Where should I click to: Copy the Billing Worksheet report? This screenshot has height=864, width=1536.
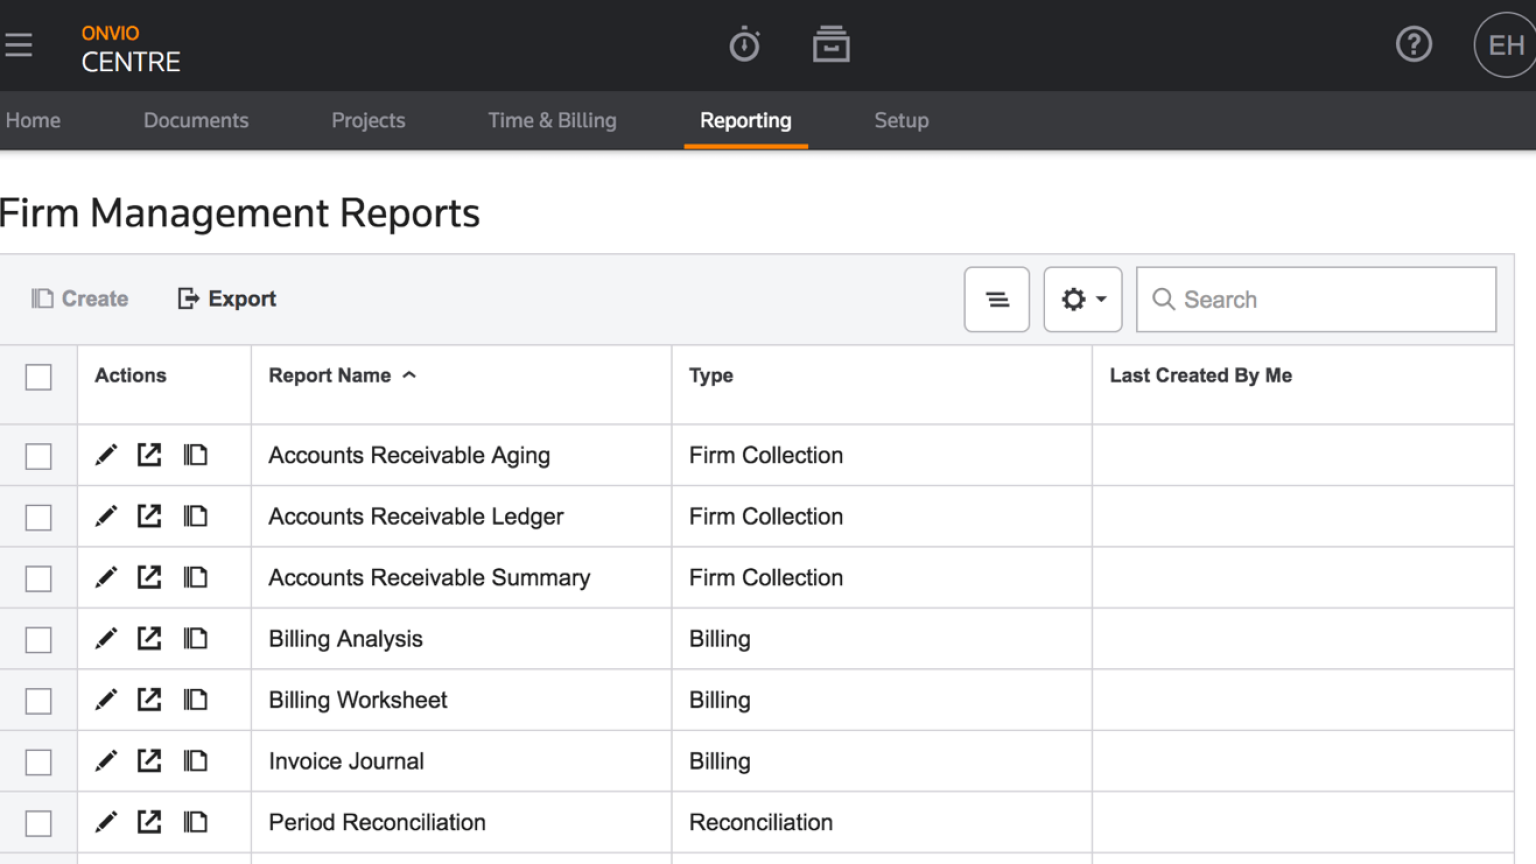coord(195,700)
